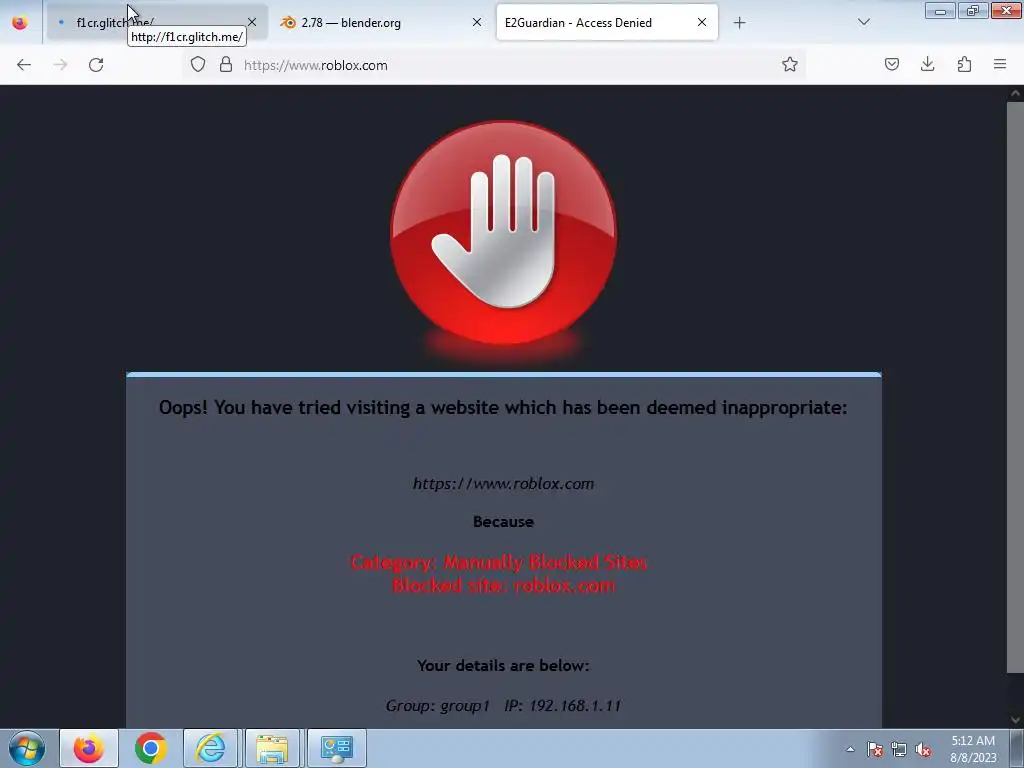Click the Show desktop strip
This screenshot has height=768, width=1024.
coord(1017,748)
